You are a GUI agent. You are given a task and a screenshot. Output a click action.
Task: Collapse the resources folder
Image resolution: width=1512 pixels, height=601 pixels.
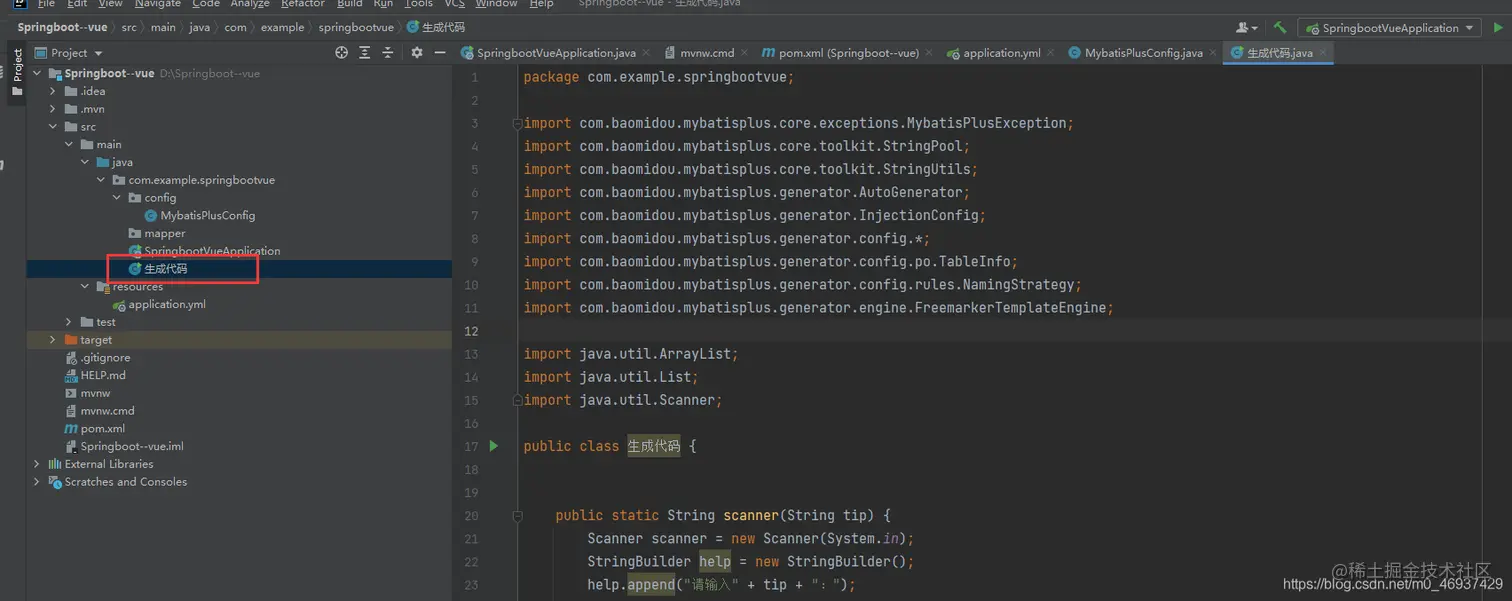pos(86,286)
